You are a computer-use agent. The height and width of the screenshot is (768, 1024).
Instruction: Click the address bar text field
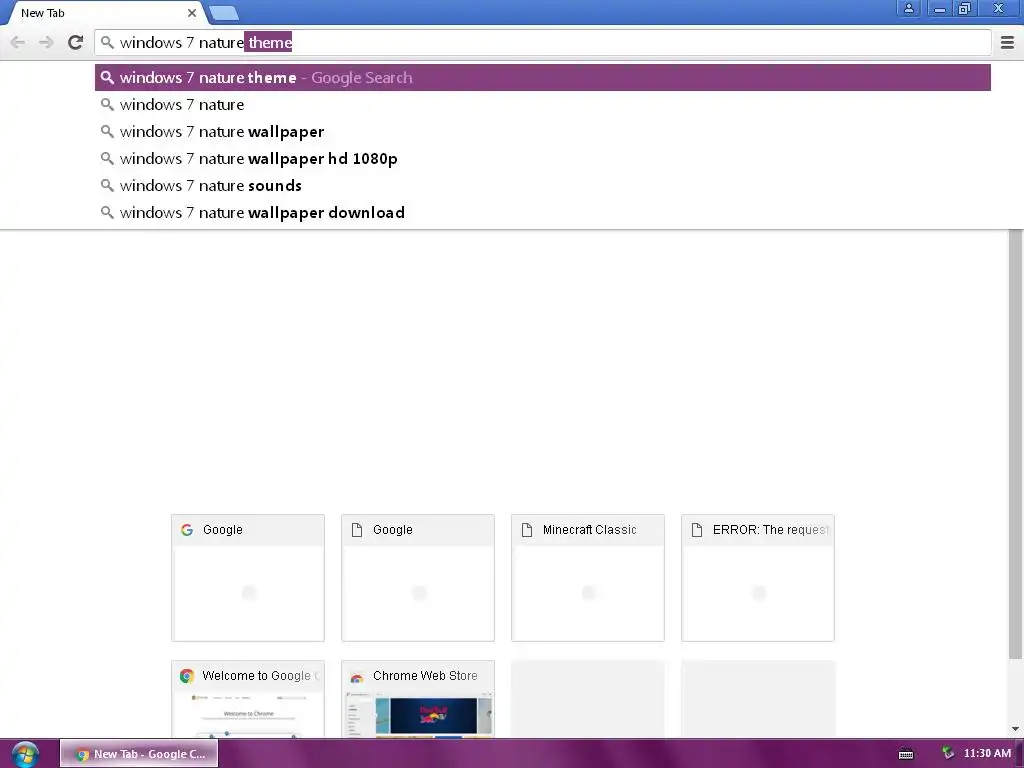point(543,42)
